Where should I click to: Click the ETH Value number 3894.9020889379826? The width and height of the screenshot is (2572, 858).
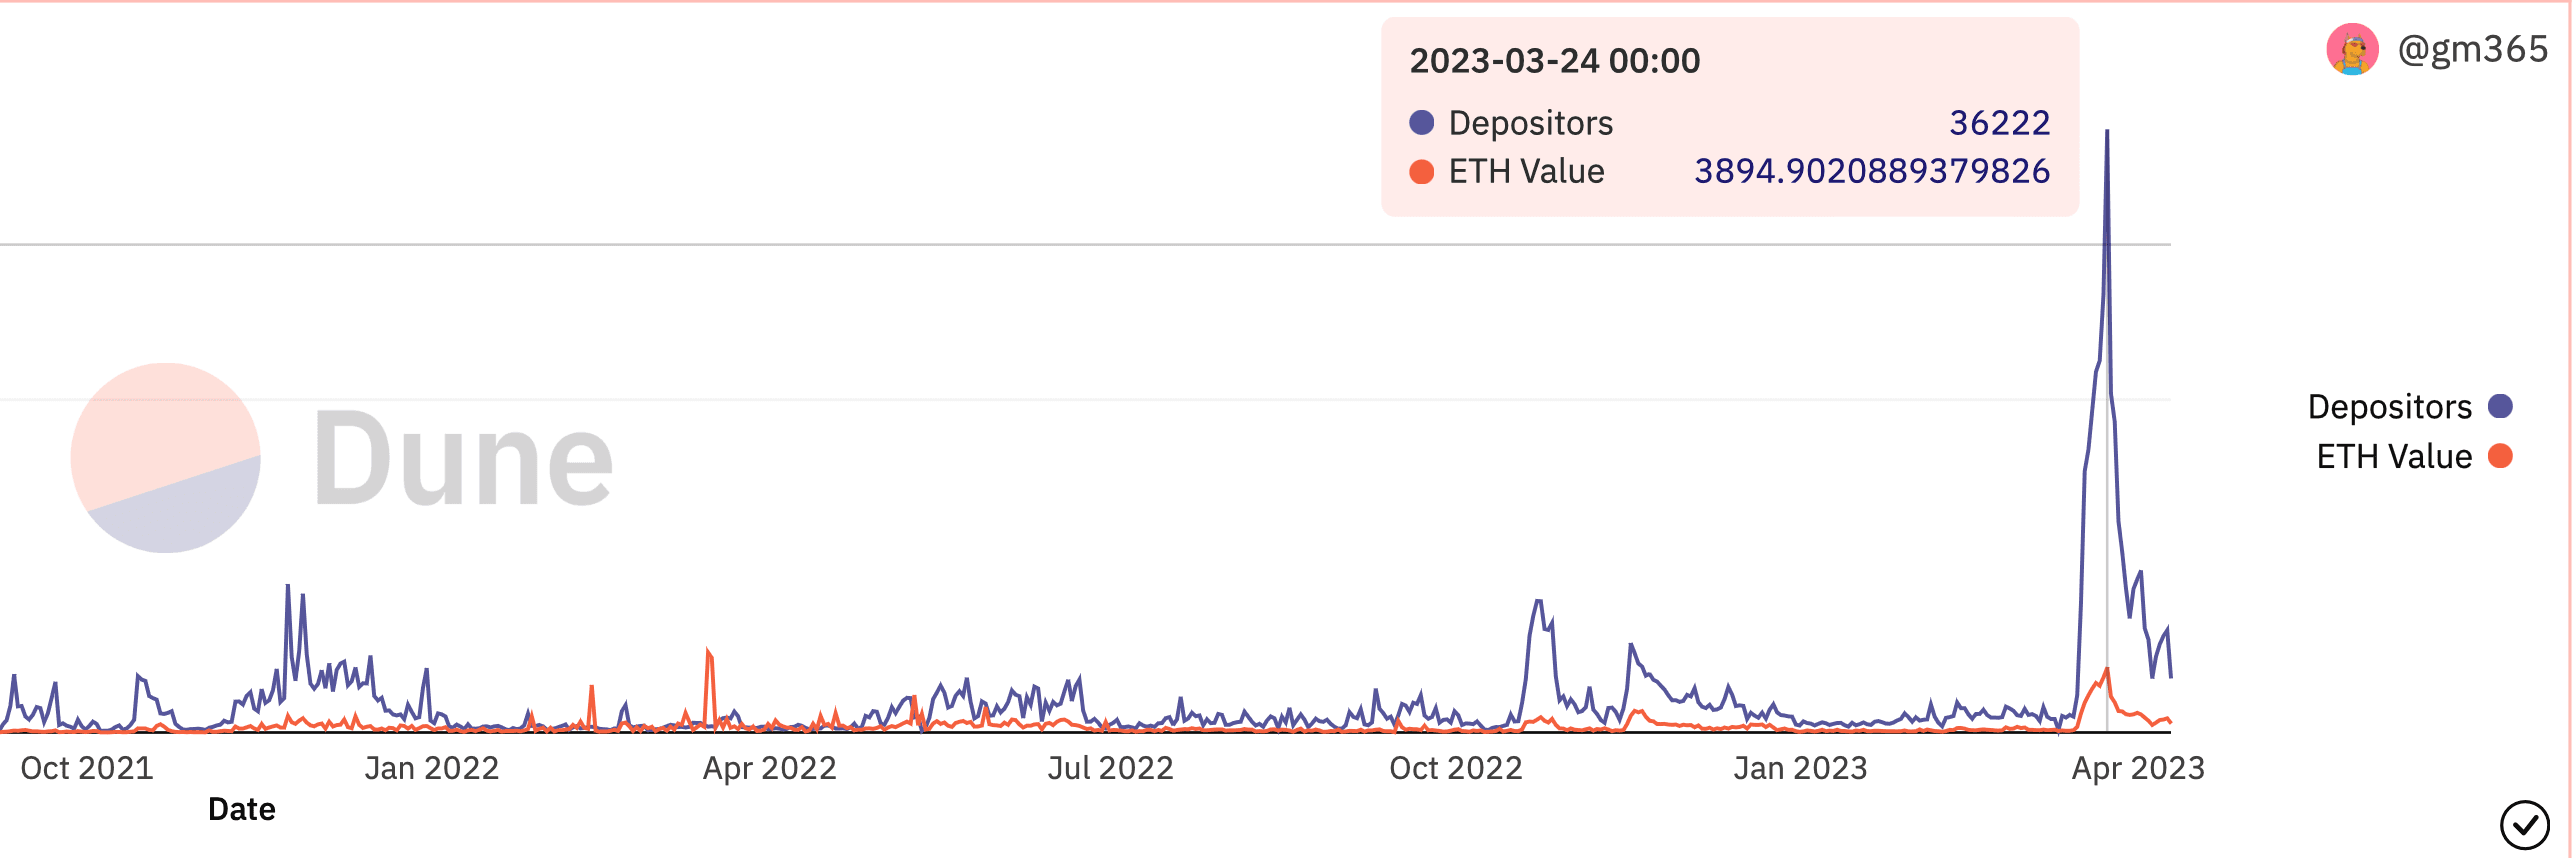(x=1871, y=171)
